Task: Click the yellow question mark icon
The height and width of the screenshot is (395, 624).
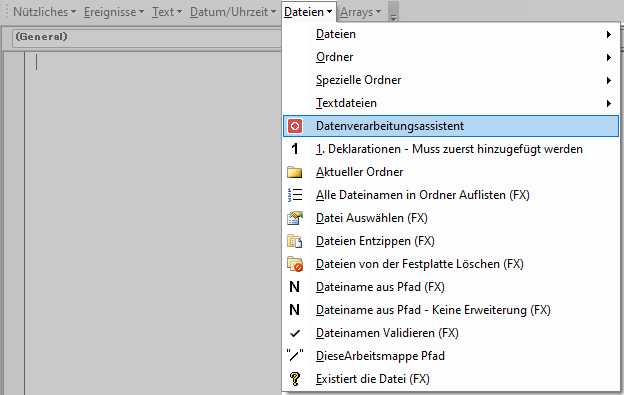Action: (x=294, y=379)
